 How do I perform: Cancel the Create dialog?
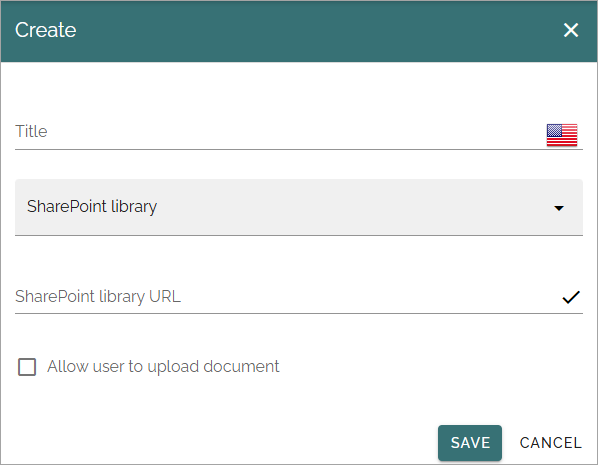551,443
